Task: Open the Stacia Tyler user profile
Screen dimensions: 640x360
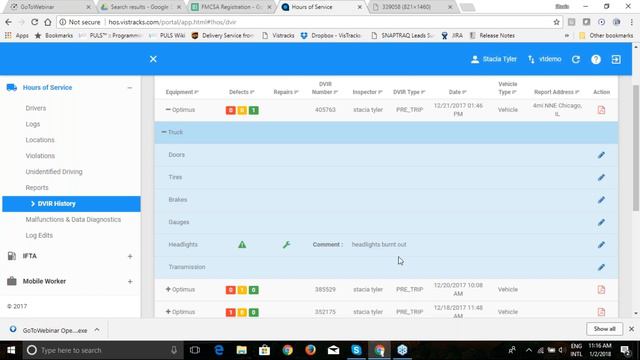Action: tap(494, 59)
